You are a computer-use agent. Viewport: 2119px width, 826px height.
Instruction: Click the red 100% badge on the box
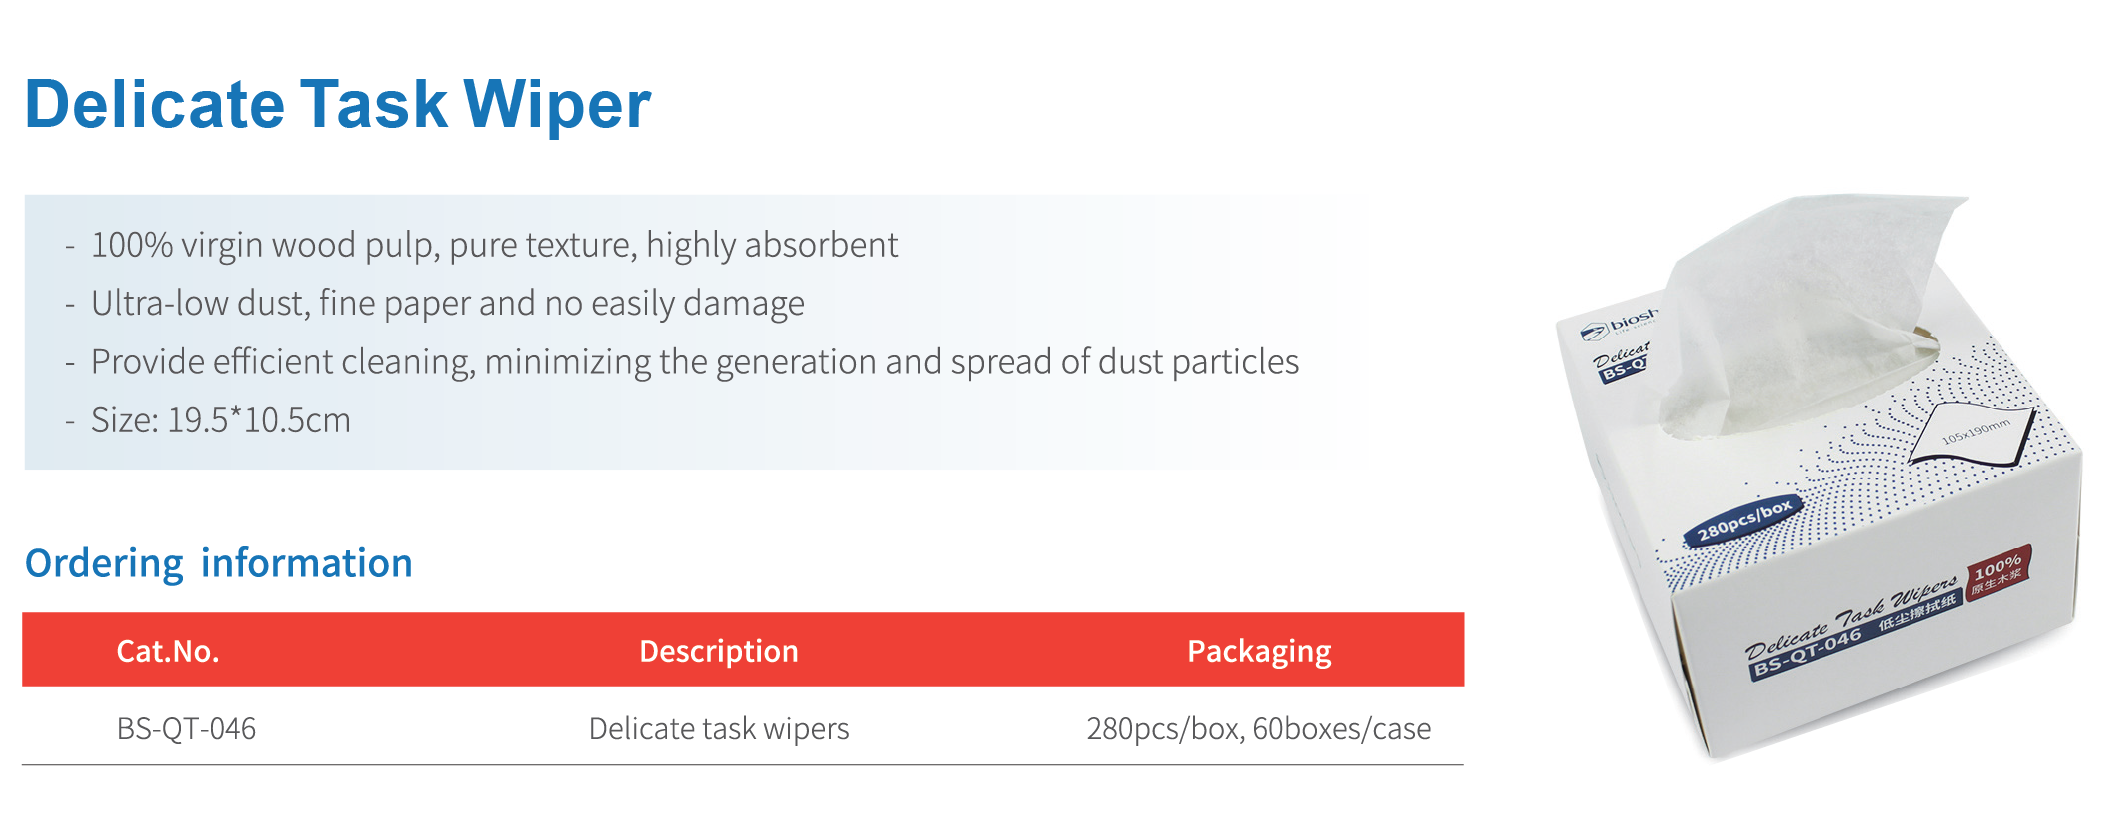[1997, 573]
